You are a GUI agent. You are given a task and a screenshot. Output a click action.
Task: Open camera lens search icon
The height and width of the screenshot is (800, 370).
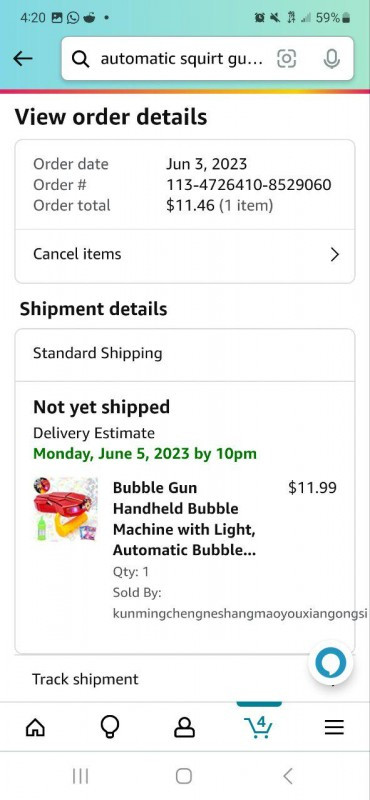[286, 59]
